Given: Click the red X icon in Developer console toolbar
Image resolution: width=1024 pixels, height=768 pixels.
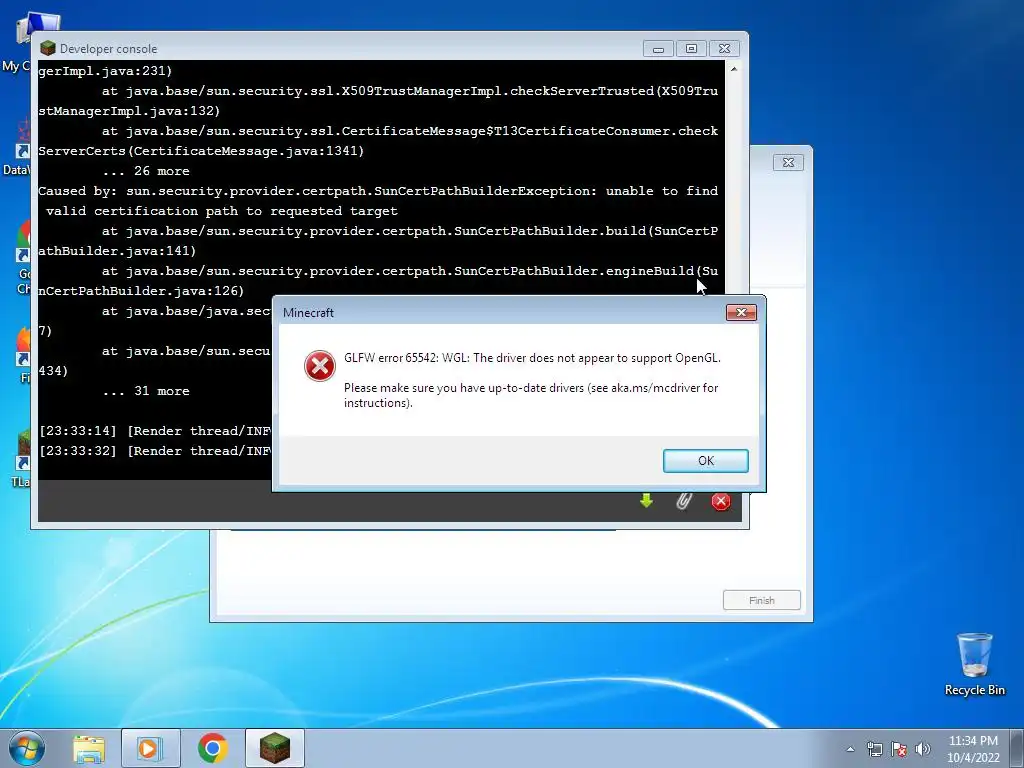Looking at the screenshot, I should (x=720, y=501).
